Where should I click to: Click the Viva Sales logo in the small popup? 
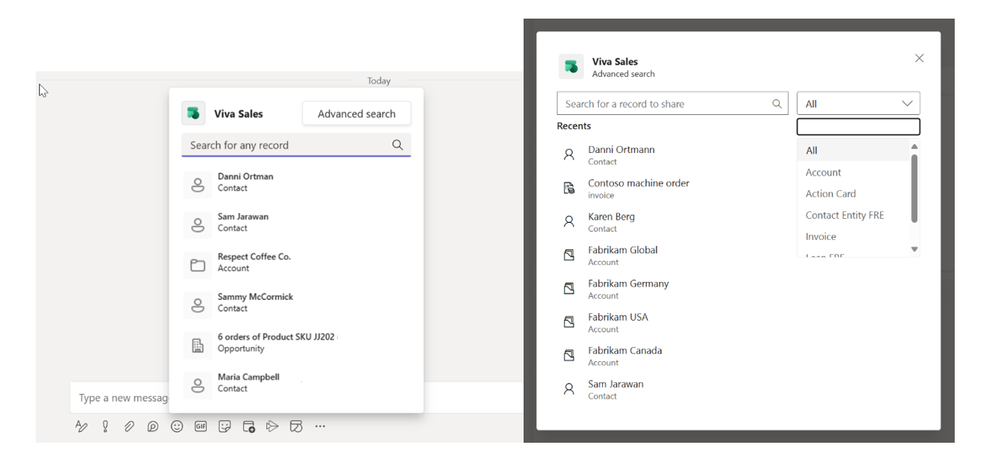coord(193,113)
